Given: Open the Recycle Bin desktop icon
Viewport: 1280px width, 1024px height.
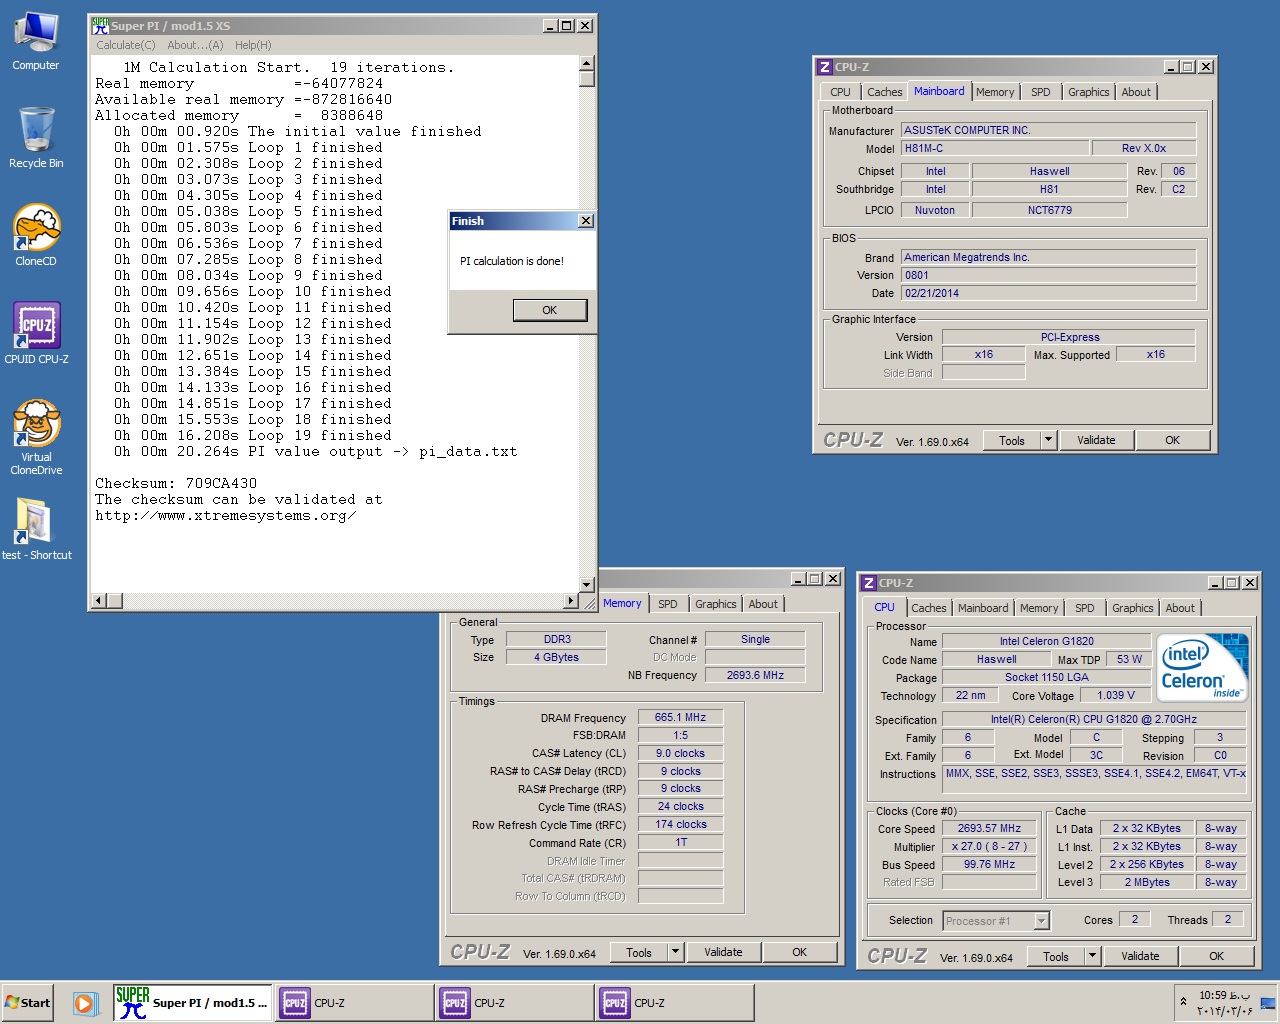Looking at the screenshot, I should tap(36, 137).
